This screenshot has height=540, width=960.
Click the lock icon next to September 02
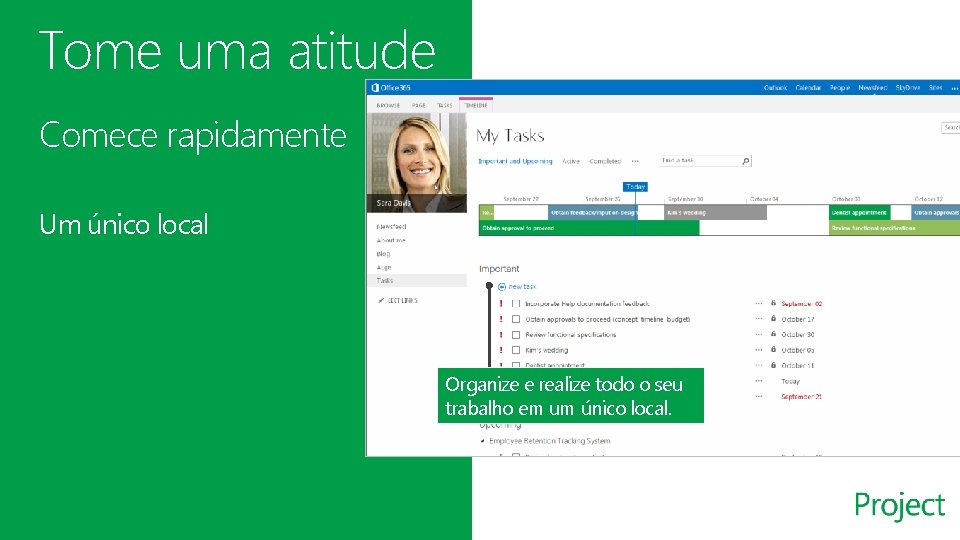(x=773, y=303)
